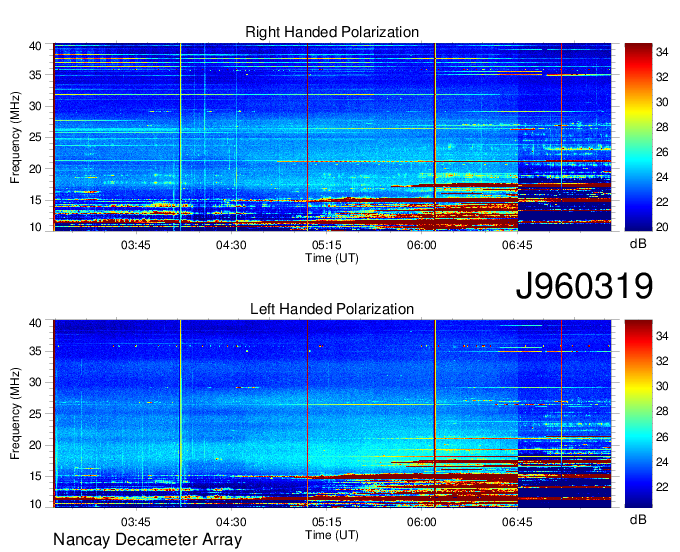This screenshot has height=552, width=680.
Task: Click the 34 value on the top color scale
Action: [662, 52]
